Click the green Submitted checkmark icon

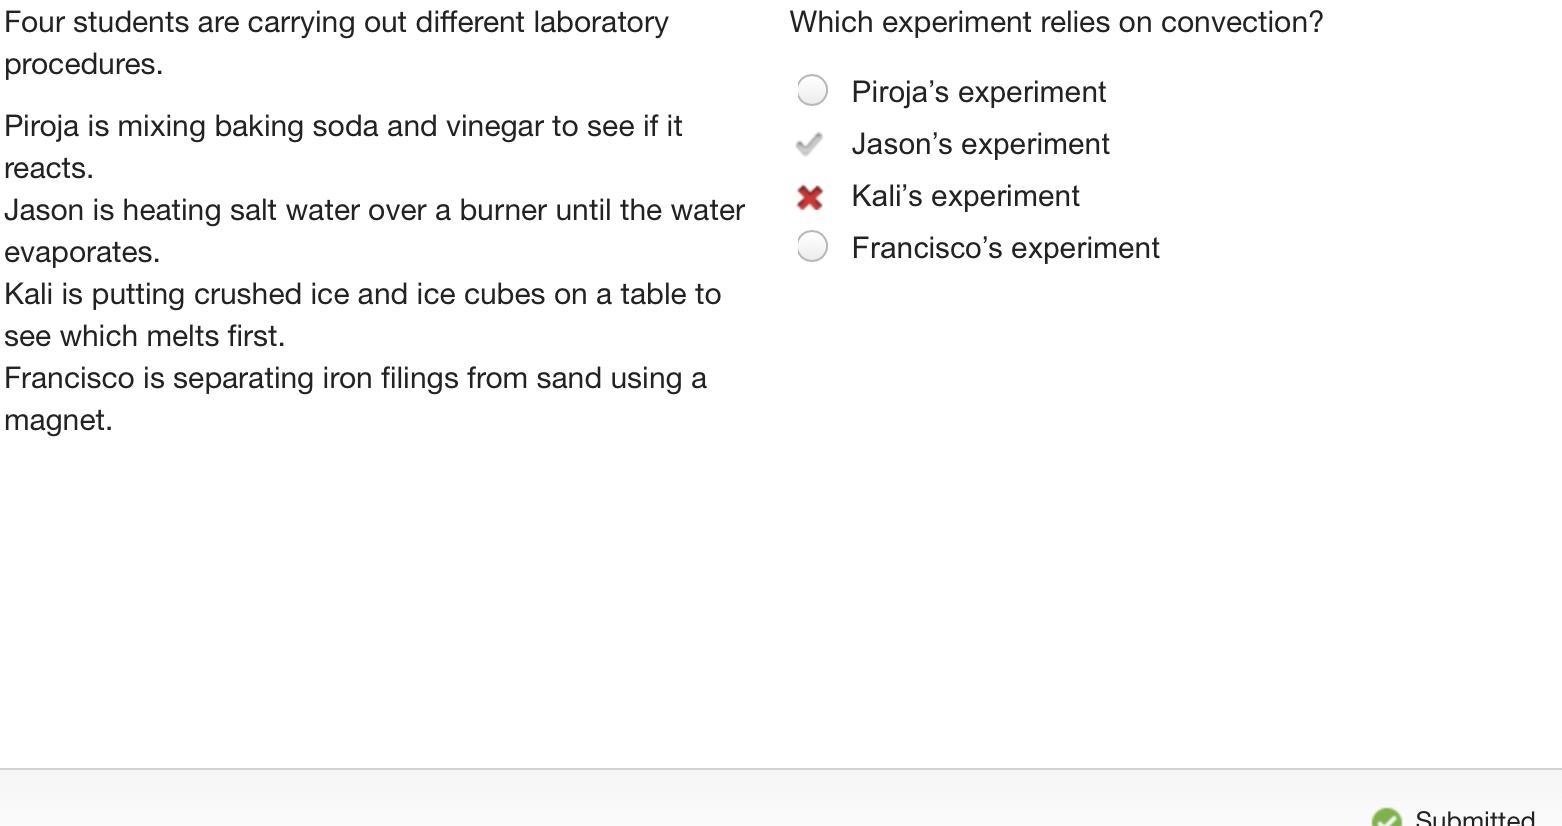click(x=1386, y=818)
